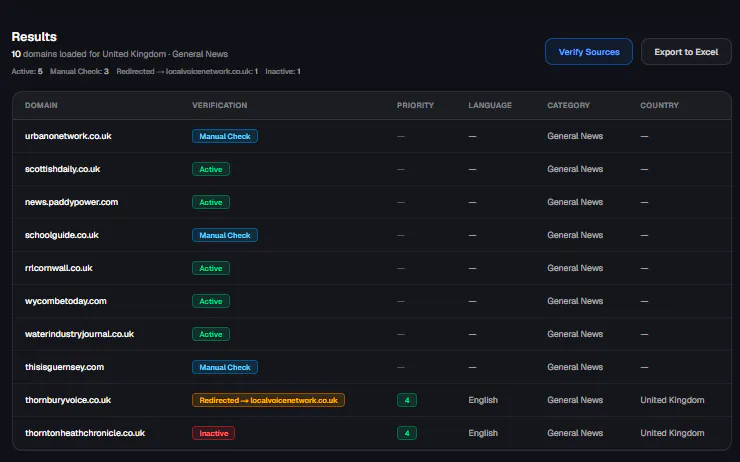Click the red Inactive badge
This screenshot has height=462, width=740.
[x=213, y=433]
